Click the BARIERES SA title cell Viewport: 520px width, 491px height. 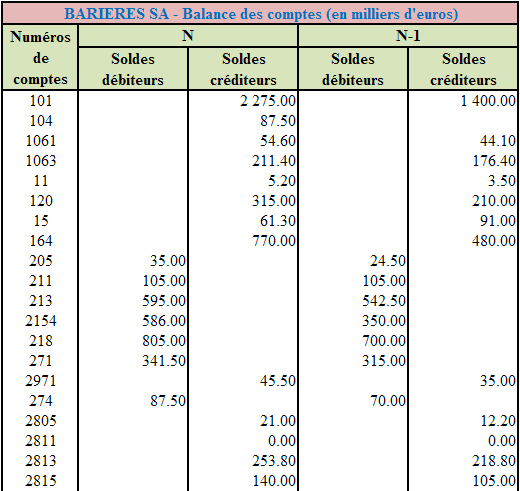(x=260, y=14)
